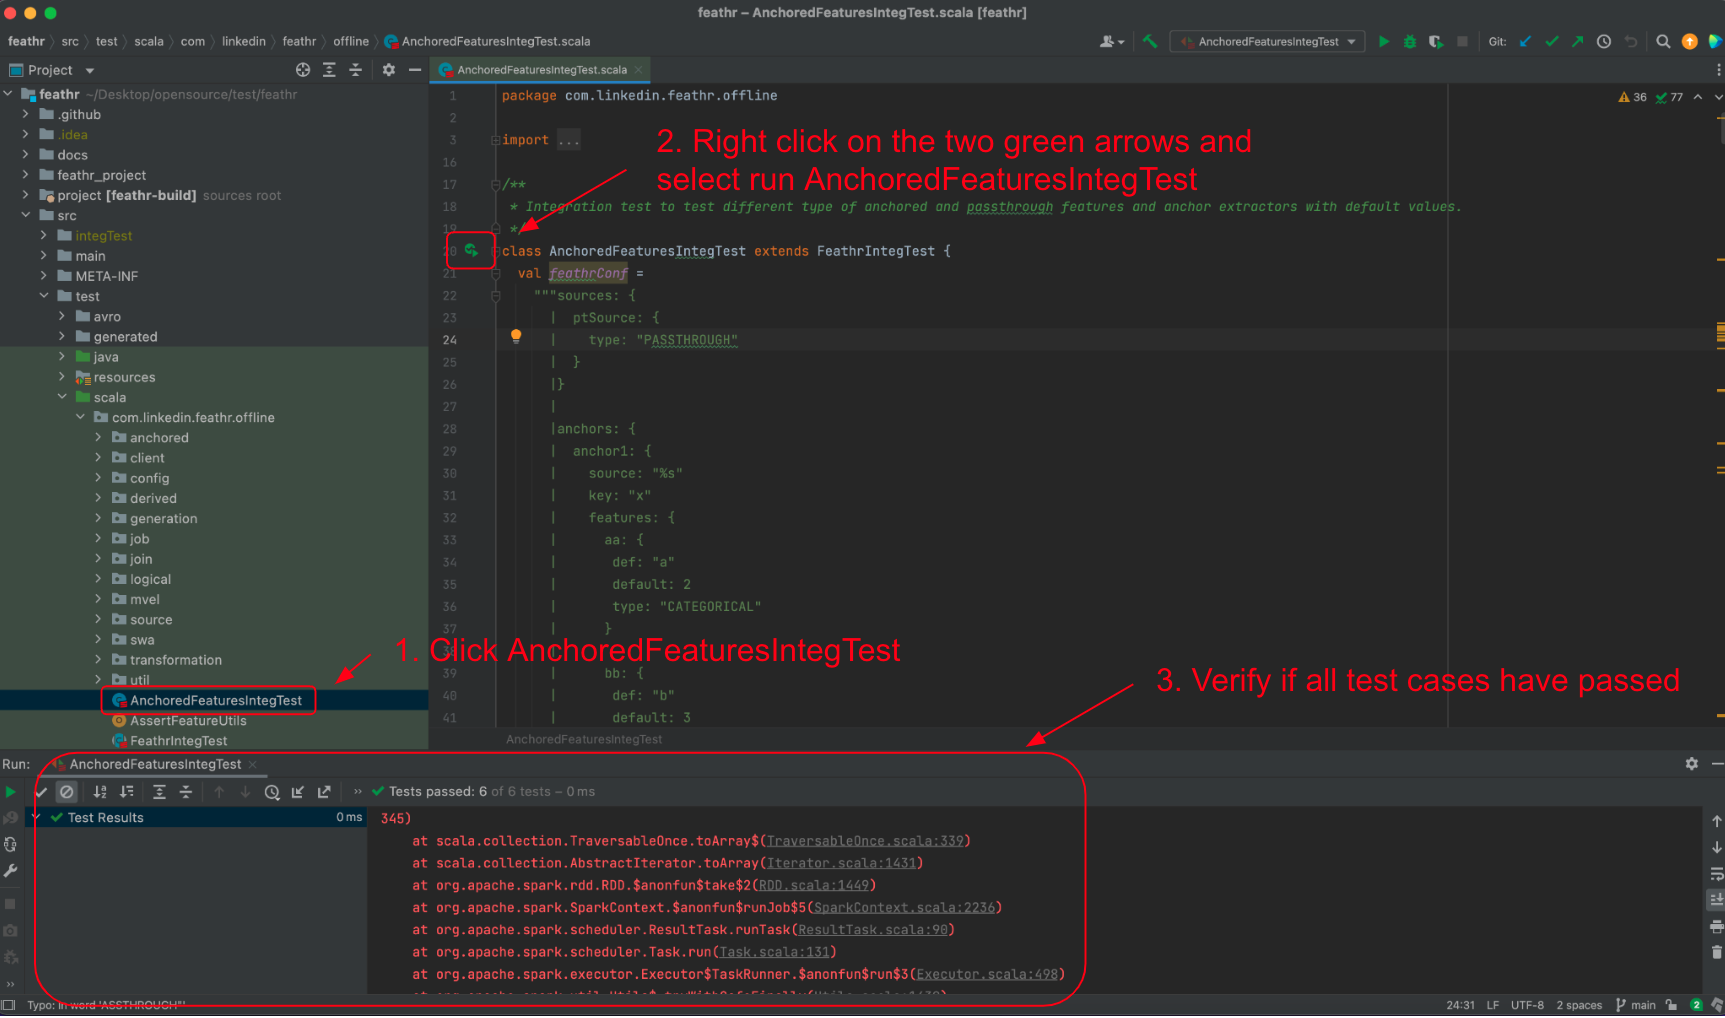Expand all test results in Run panel
The image size is (1725, 1018).
click(x=159, y=792)
